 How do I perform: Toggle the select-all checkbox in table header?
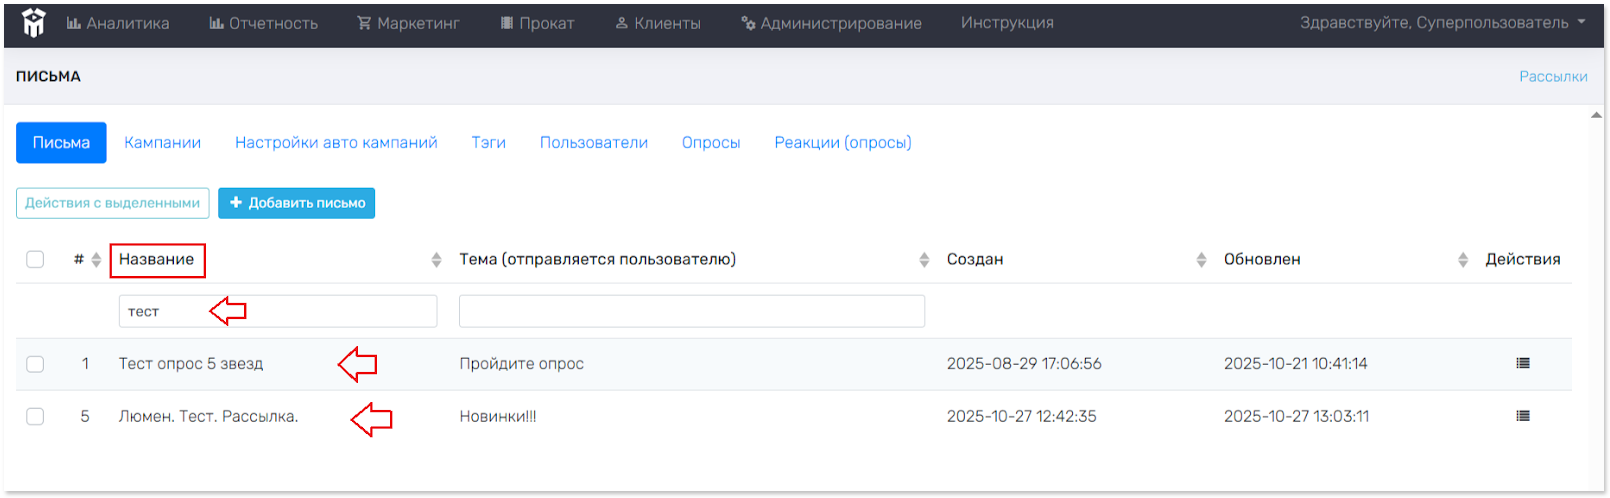(35, 260)
